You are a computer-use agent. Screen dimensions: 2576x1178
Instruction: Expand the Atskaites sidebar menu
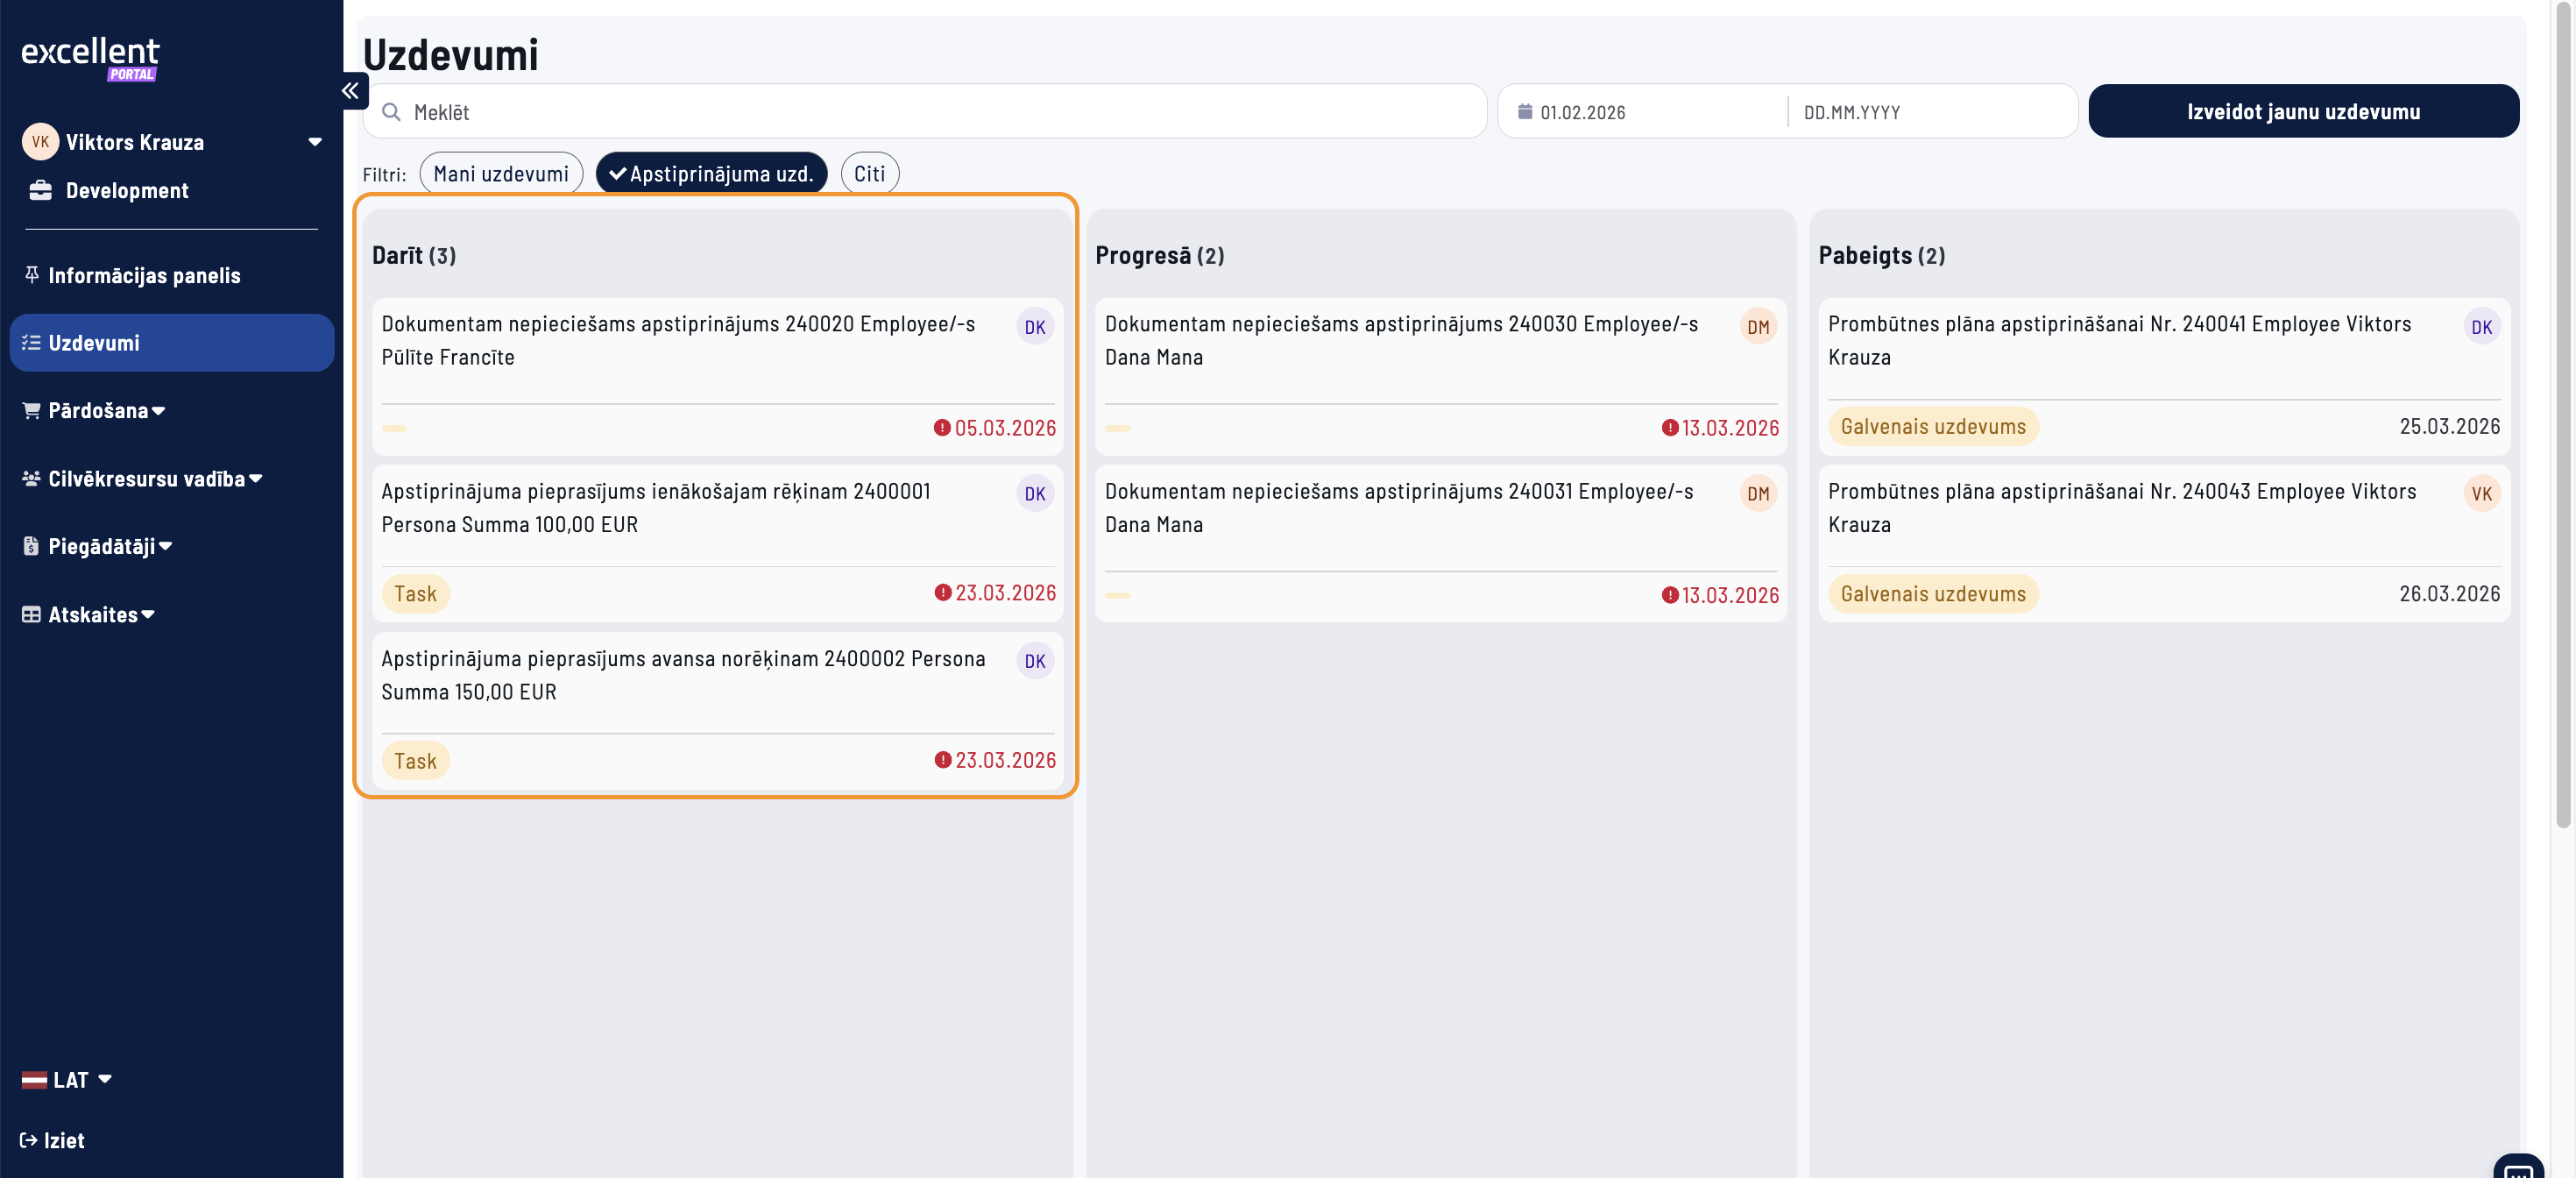pos(92,615)
